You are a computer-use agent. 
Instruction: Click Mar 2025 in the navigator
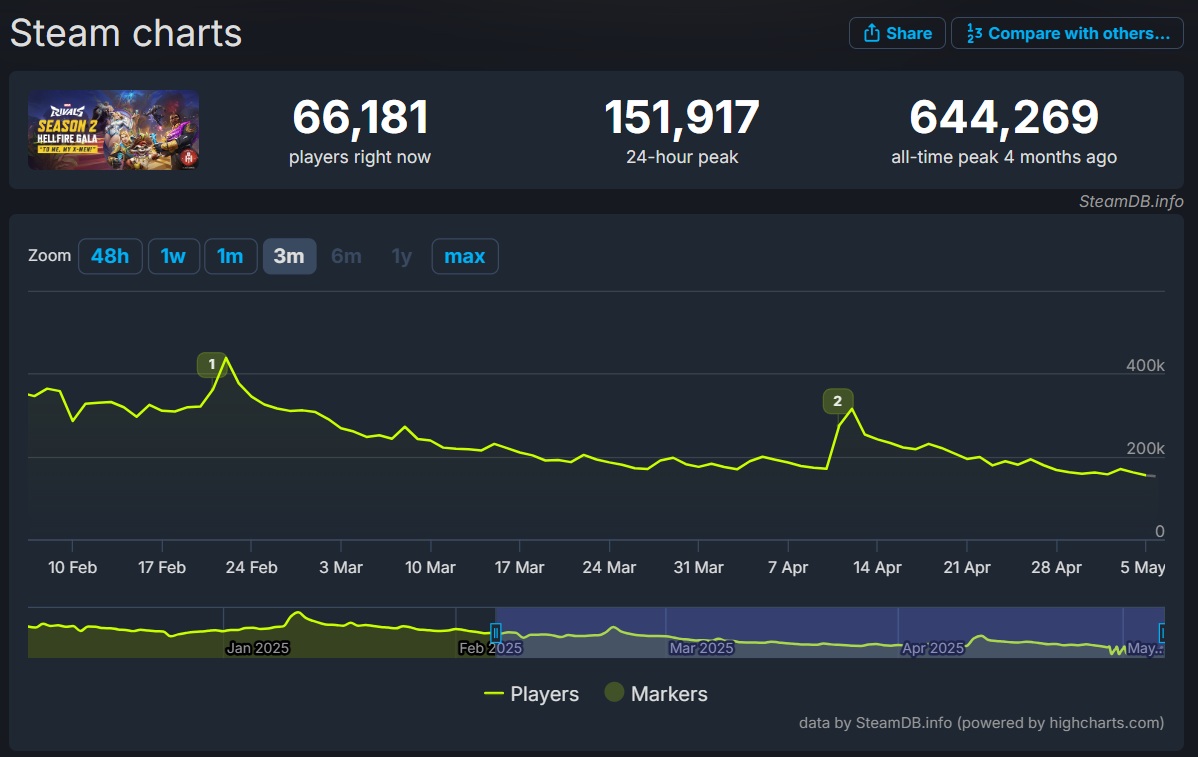pyautogui.click(x=701, y=648)
